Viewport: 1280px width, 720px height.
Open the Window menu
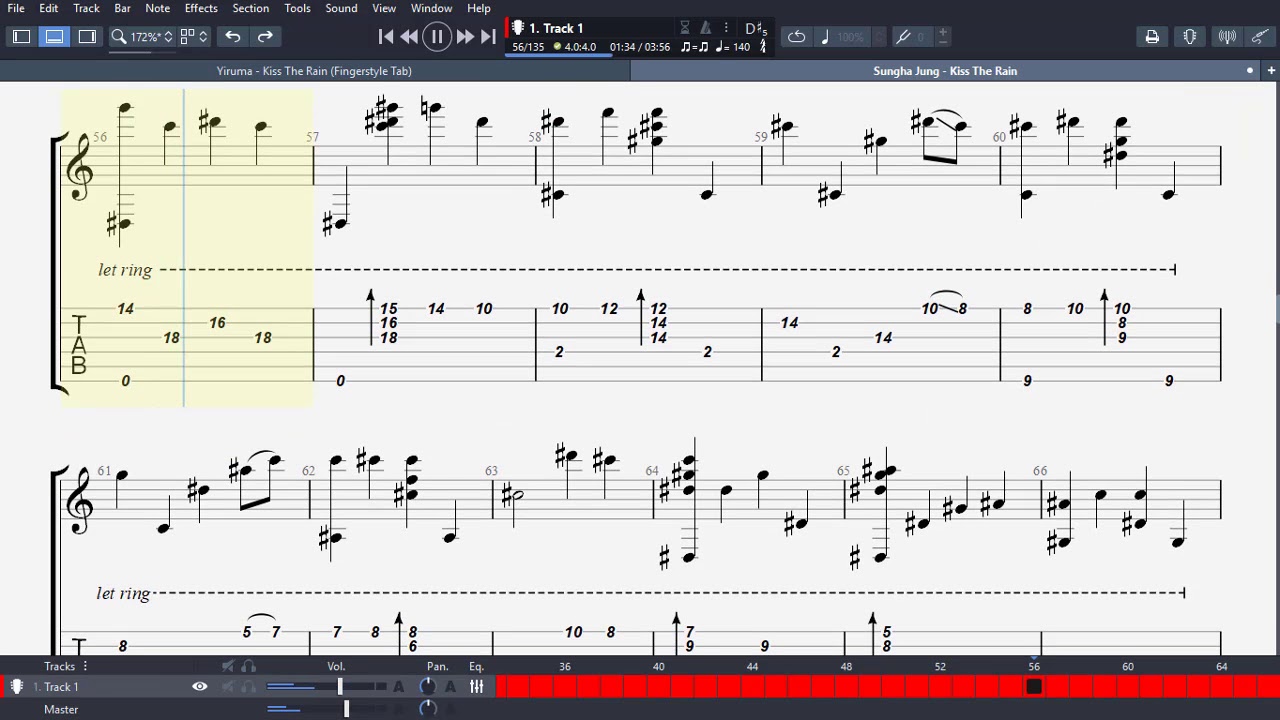pyautogui.click(x=431, y=8)
